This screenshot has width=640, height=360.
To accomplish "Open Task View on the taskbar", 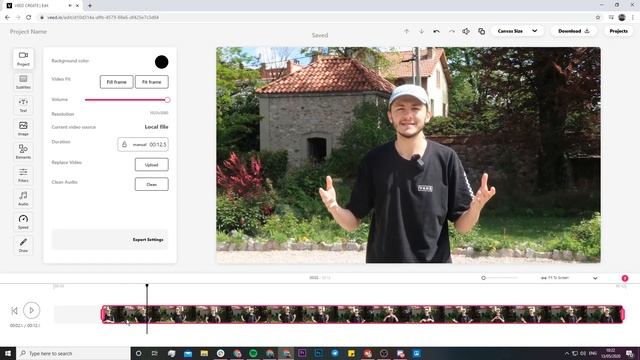I will click(155, 353).
